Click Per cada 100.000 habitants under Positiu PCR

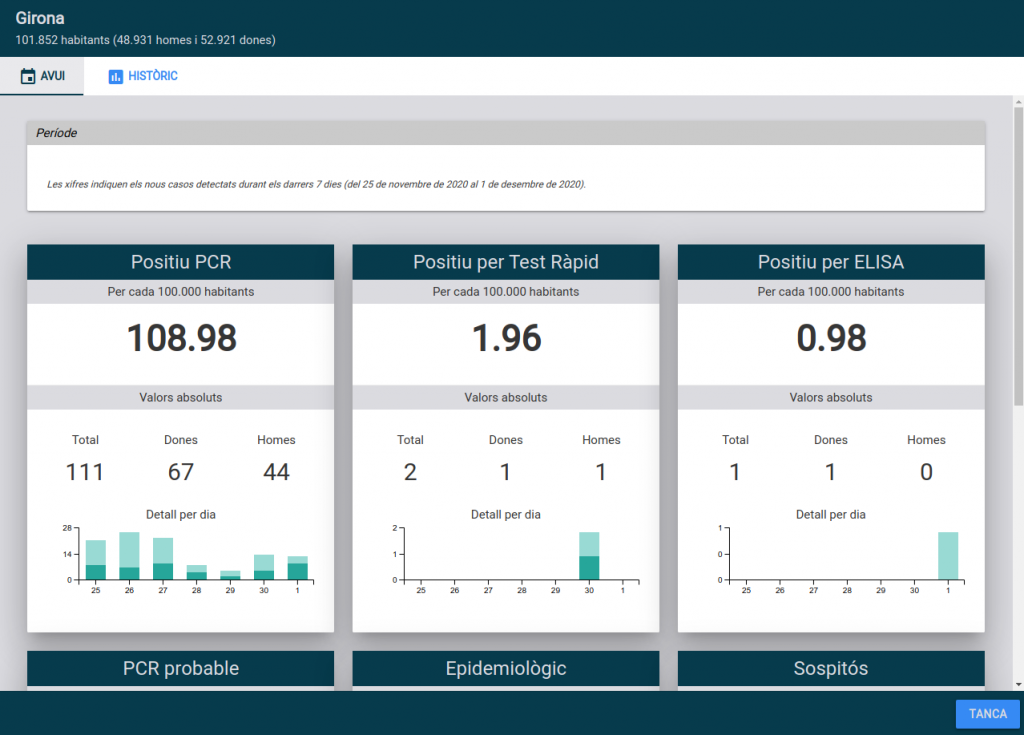pyautogui.click(x=180, y=291)
